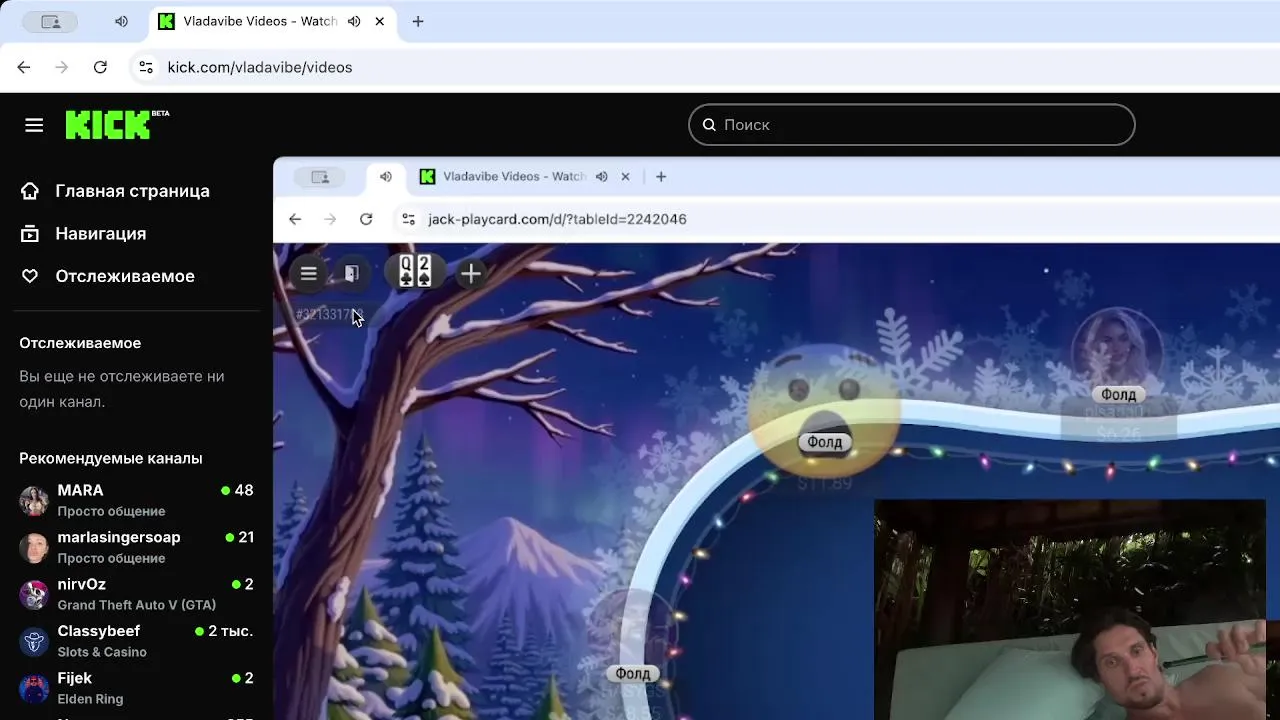Click the tab search button at top left
Screen dimensions: 1280x720
point(50,21)
